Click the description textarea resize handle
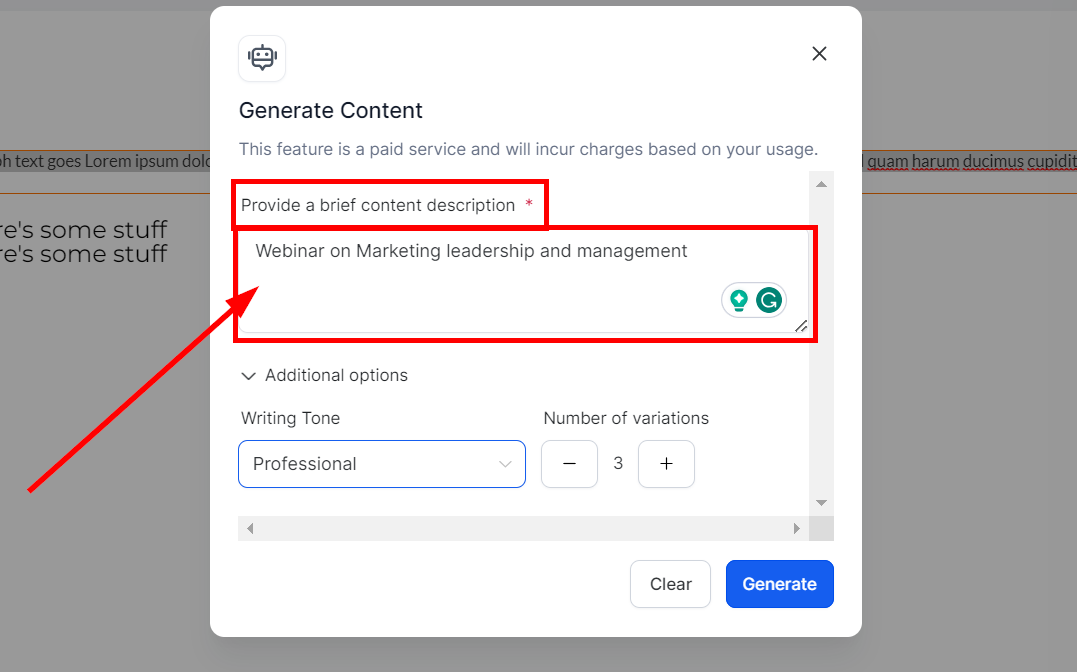 [x=801, y=326]
